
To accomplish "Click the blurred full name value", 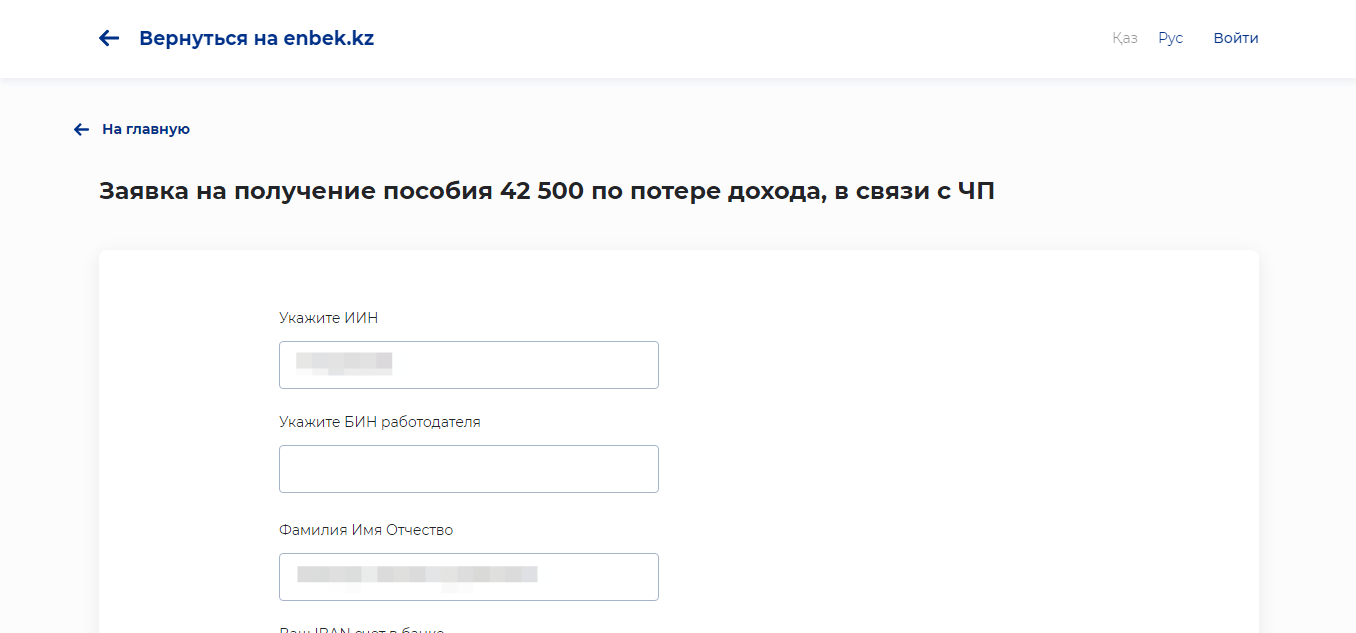I will tap(417, 575).
